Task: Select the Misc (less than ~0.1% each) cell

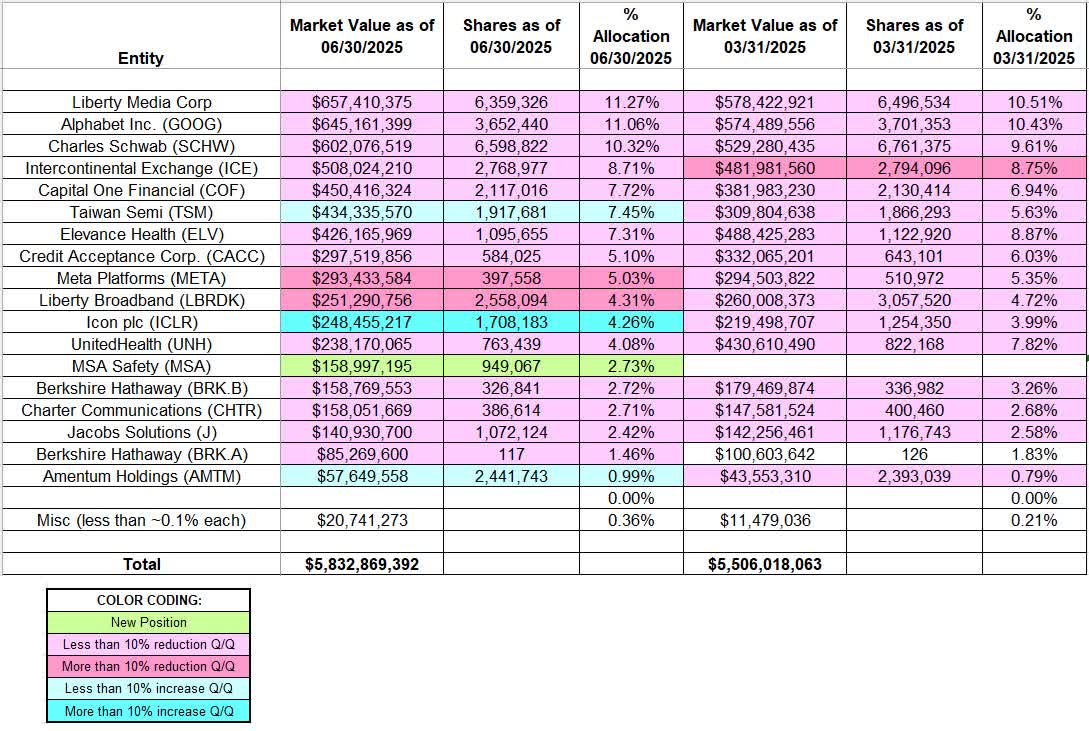Action: (x=140, y=520)
